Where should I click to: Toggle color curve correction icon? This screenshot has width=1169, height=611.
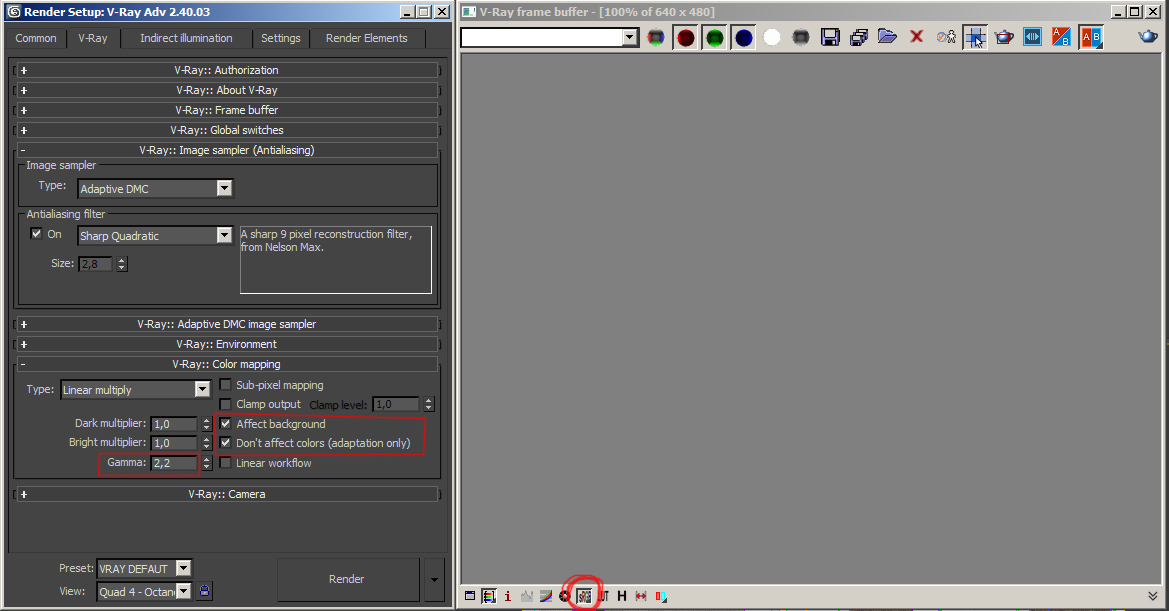pyautogui.click(x=546, y=596)
